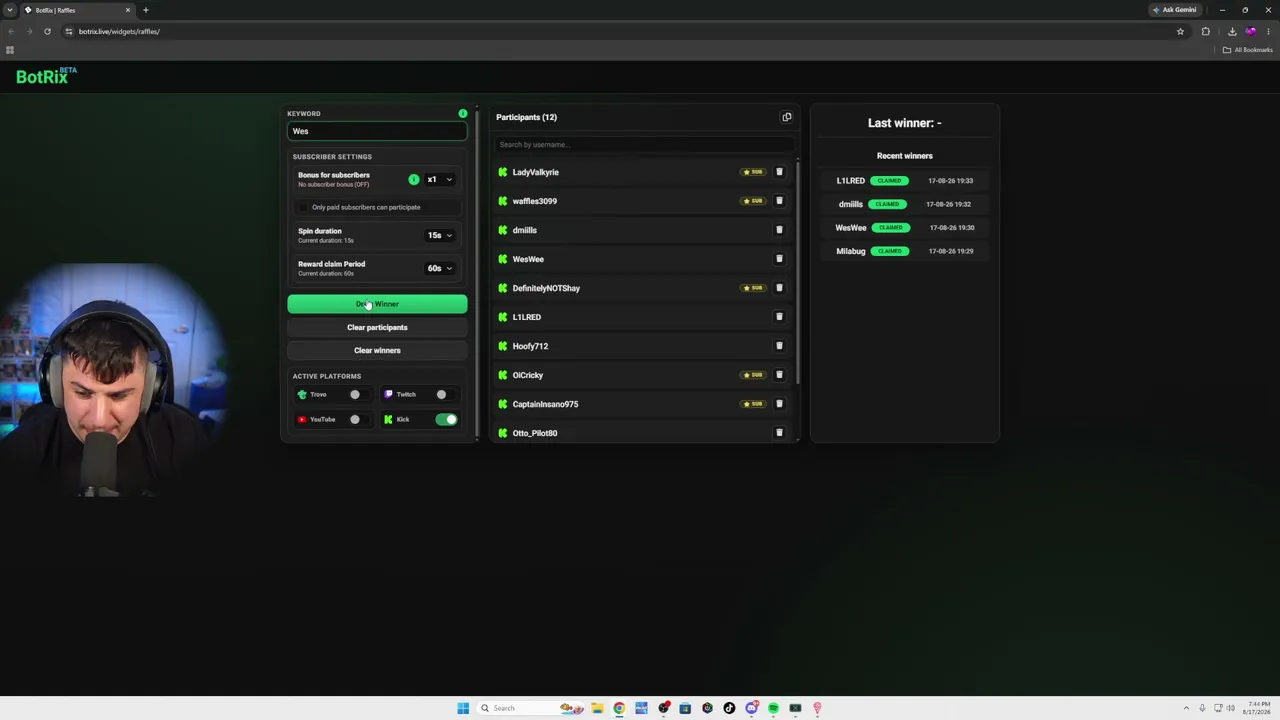Image resolution: width=1280 pixels, height=720 pixels.
Task: Select recent winner Milabug
Action: 850,251
